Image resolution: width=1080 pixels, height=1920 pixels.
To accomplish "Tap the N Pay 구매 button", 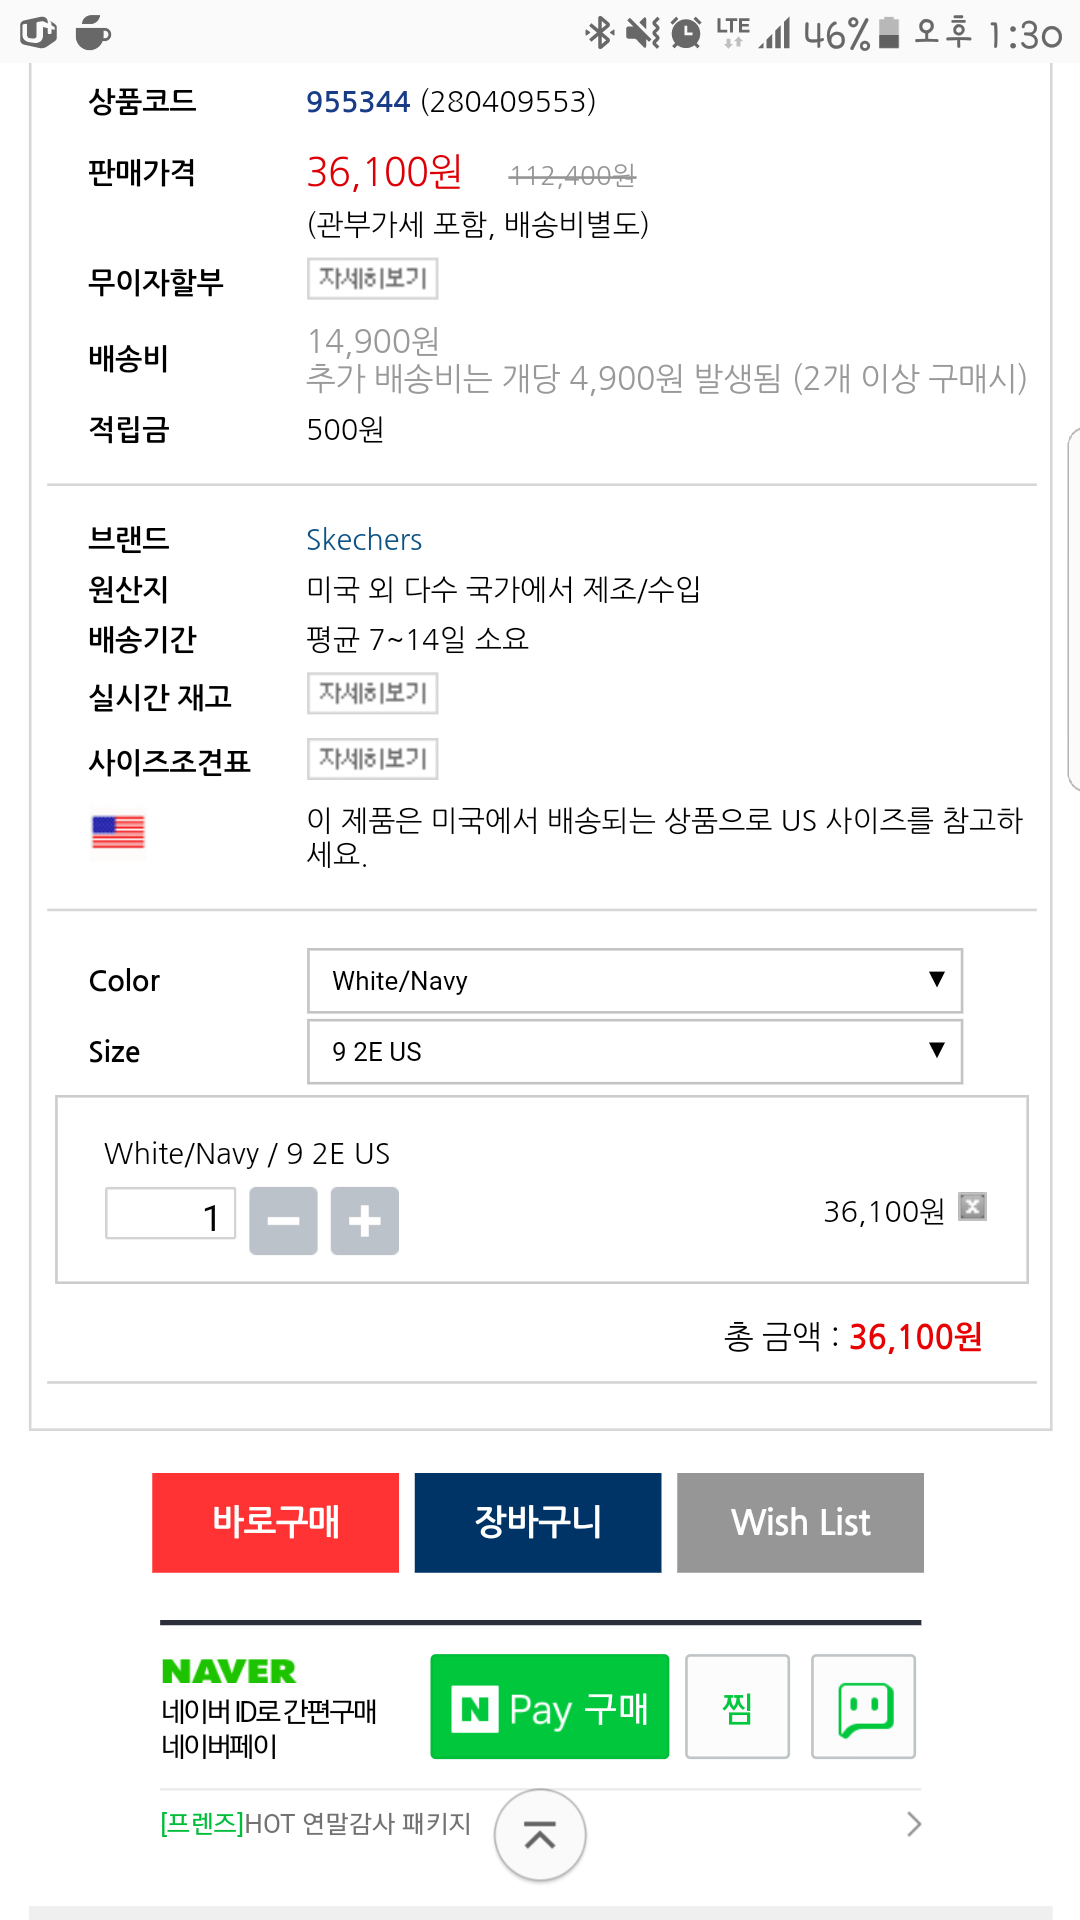I will click(x=549, y=1707).
